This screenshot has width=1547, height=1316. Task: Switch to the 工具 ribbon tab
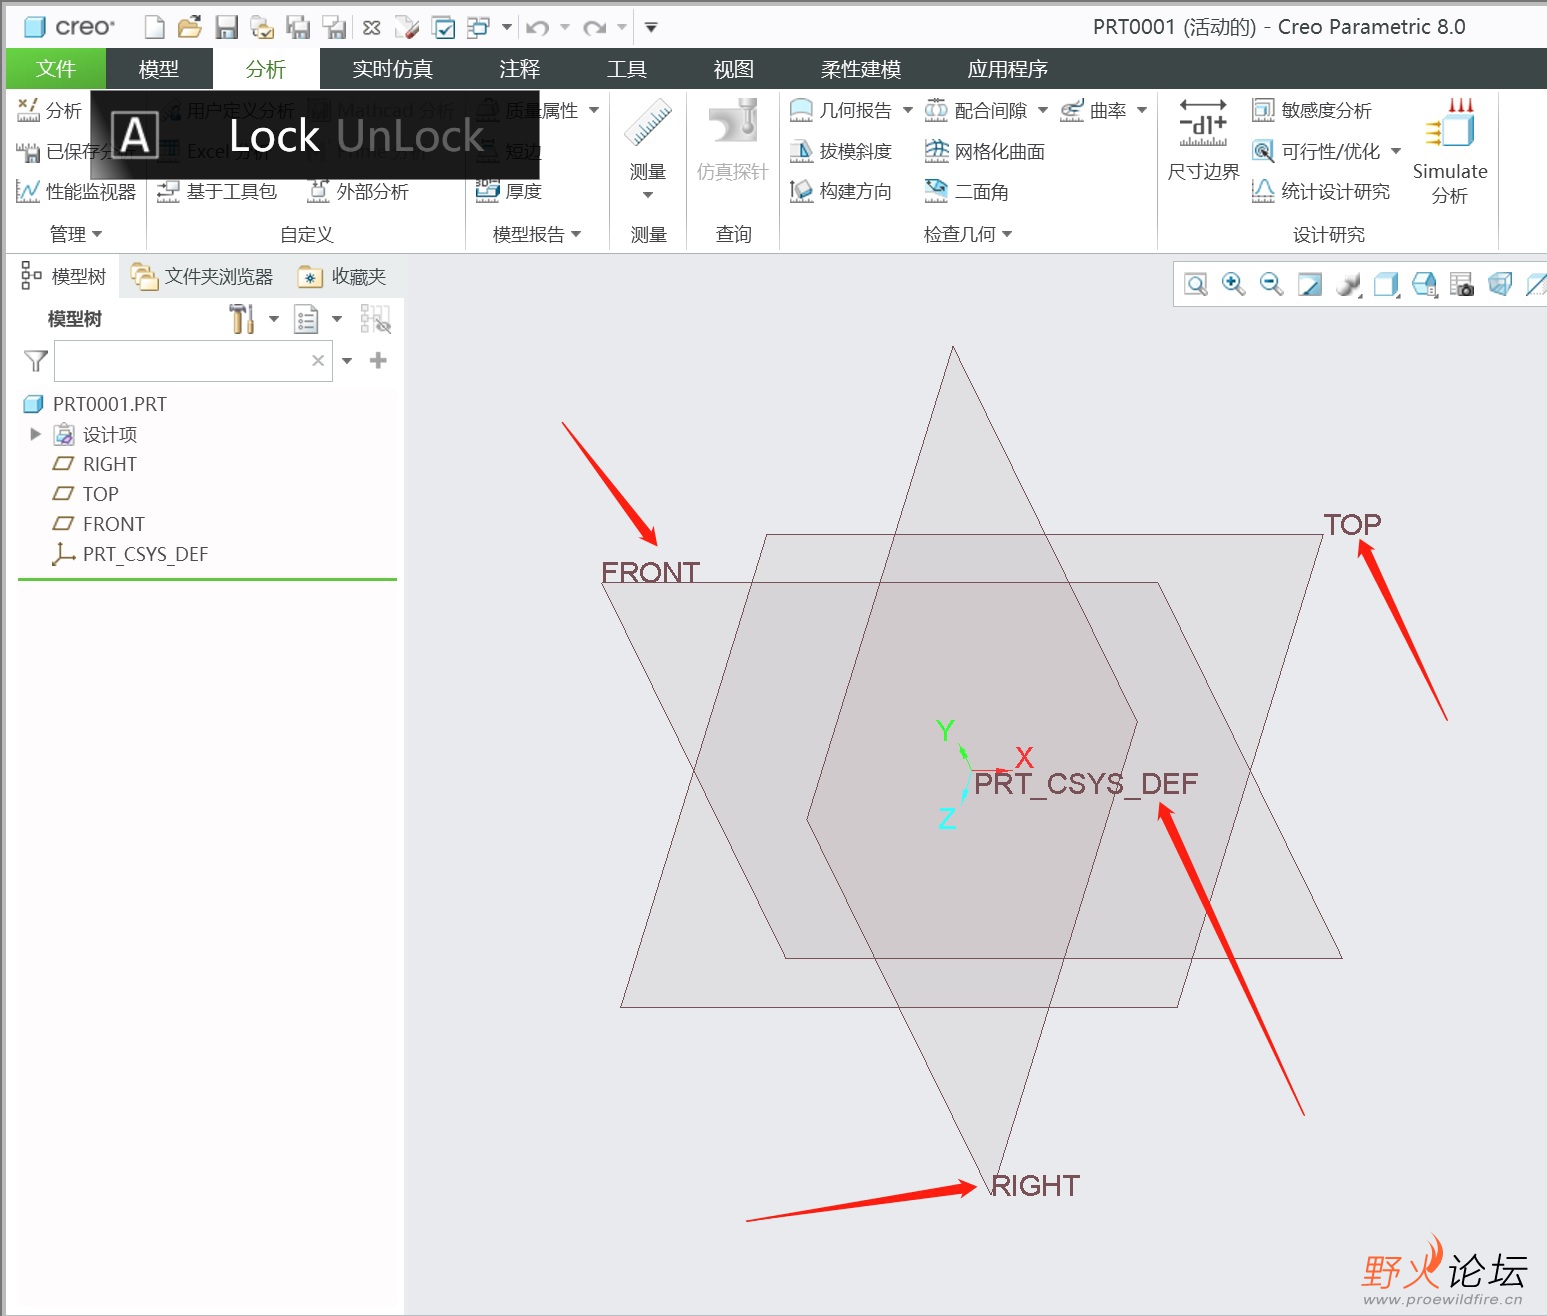pyautogui.click(x=627, y=69)
